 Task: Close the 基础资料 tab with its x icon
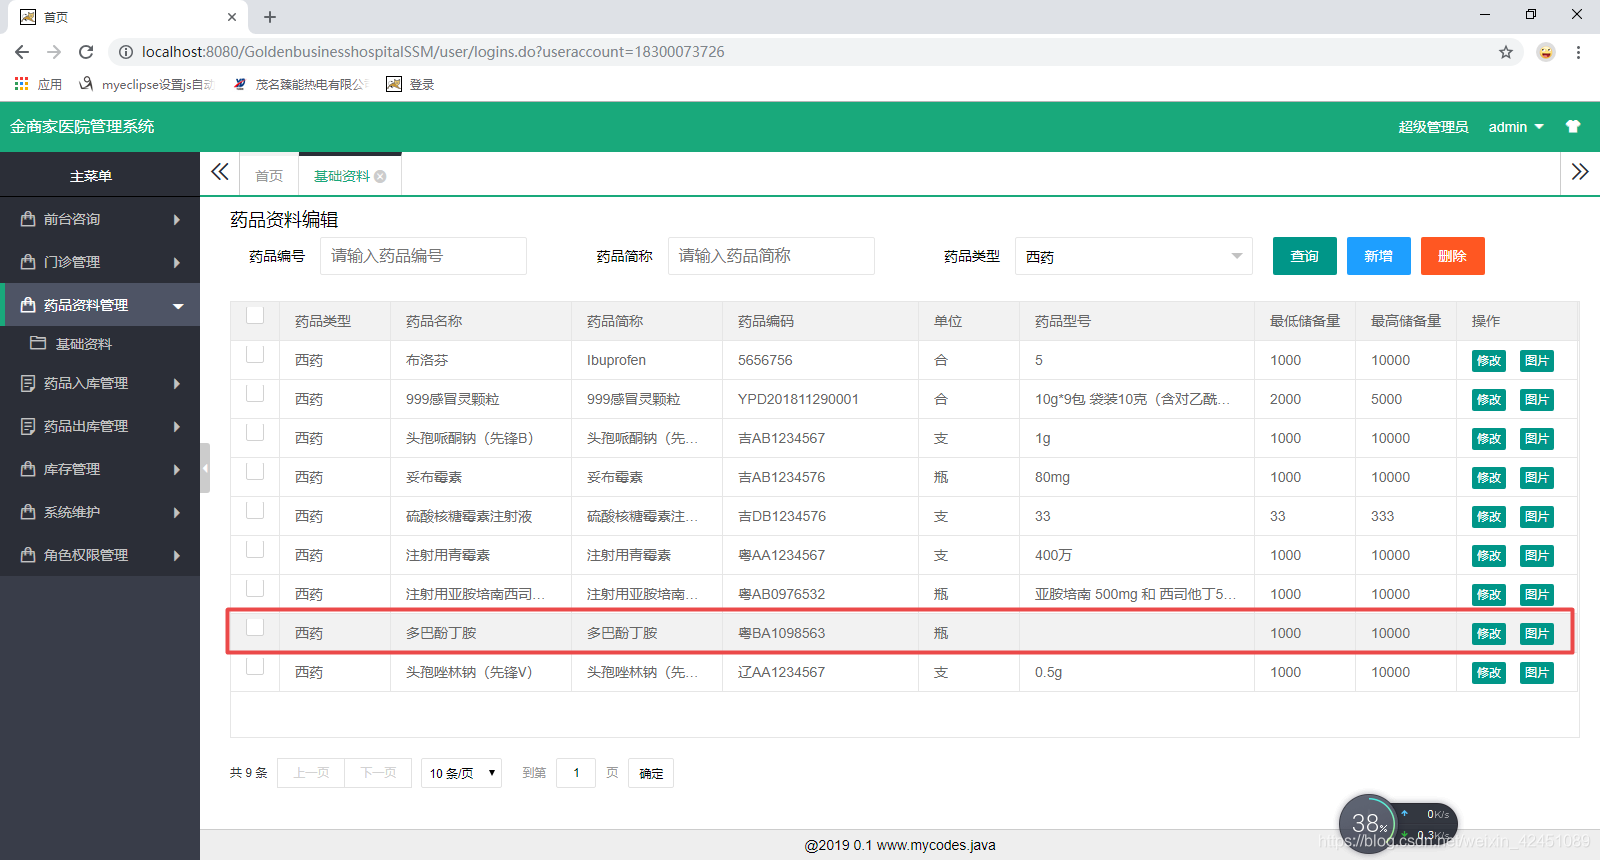[380, 176]
